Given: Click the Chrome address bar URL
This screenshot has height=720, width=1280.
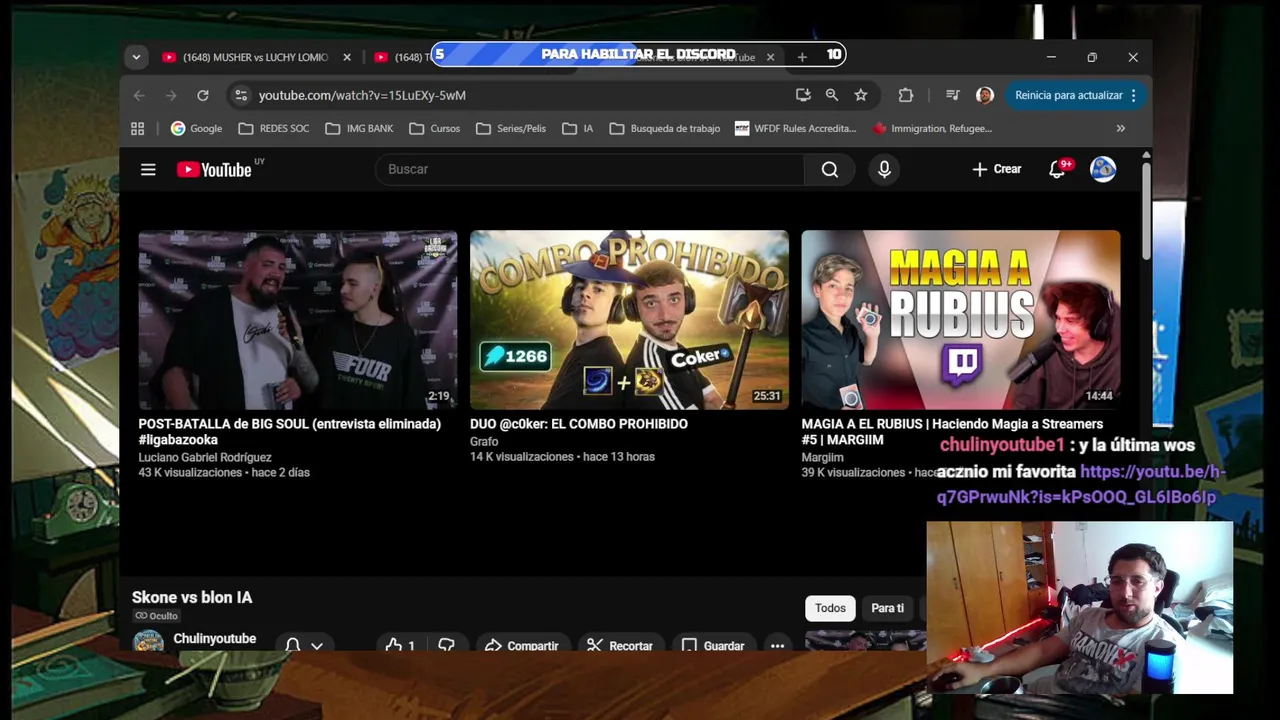Looking at the screenshot, I should [x=362, y=95].
